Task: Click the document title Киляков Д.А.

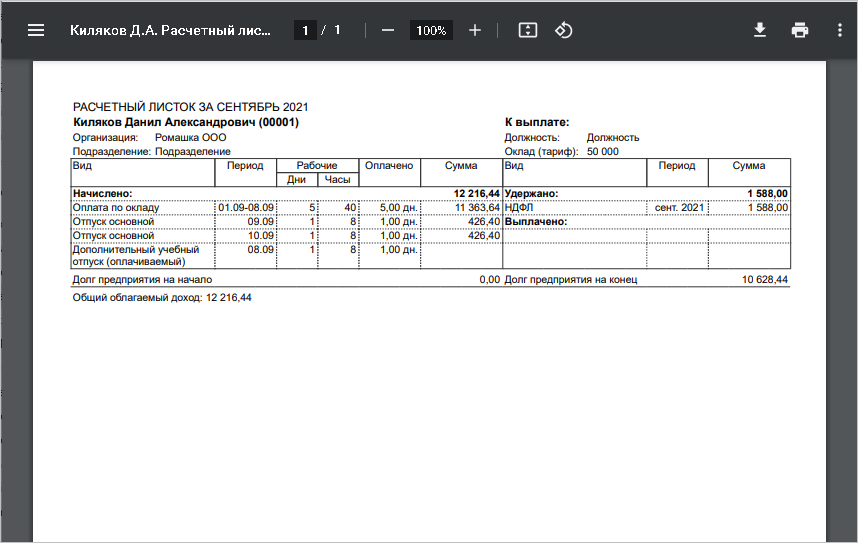Action: point(170,30)
